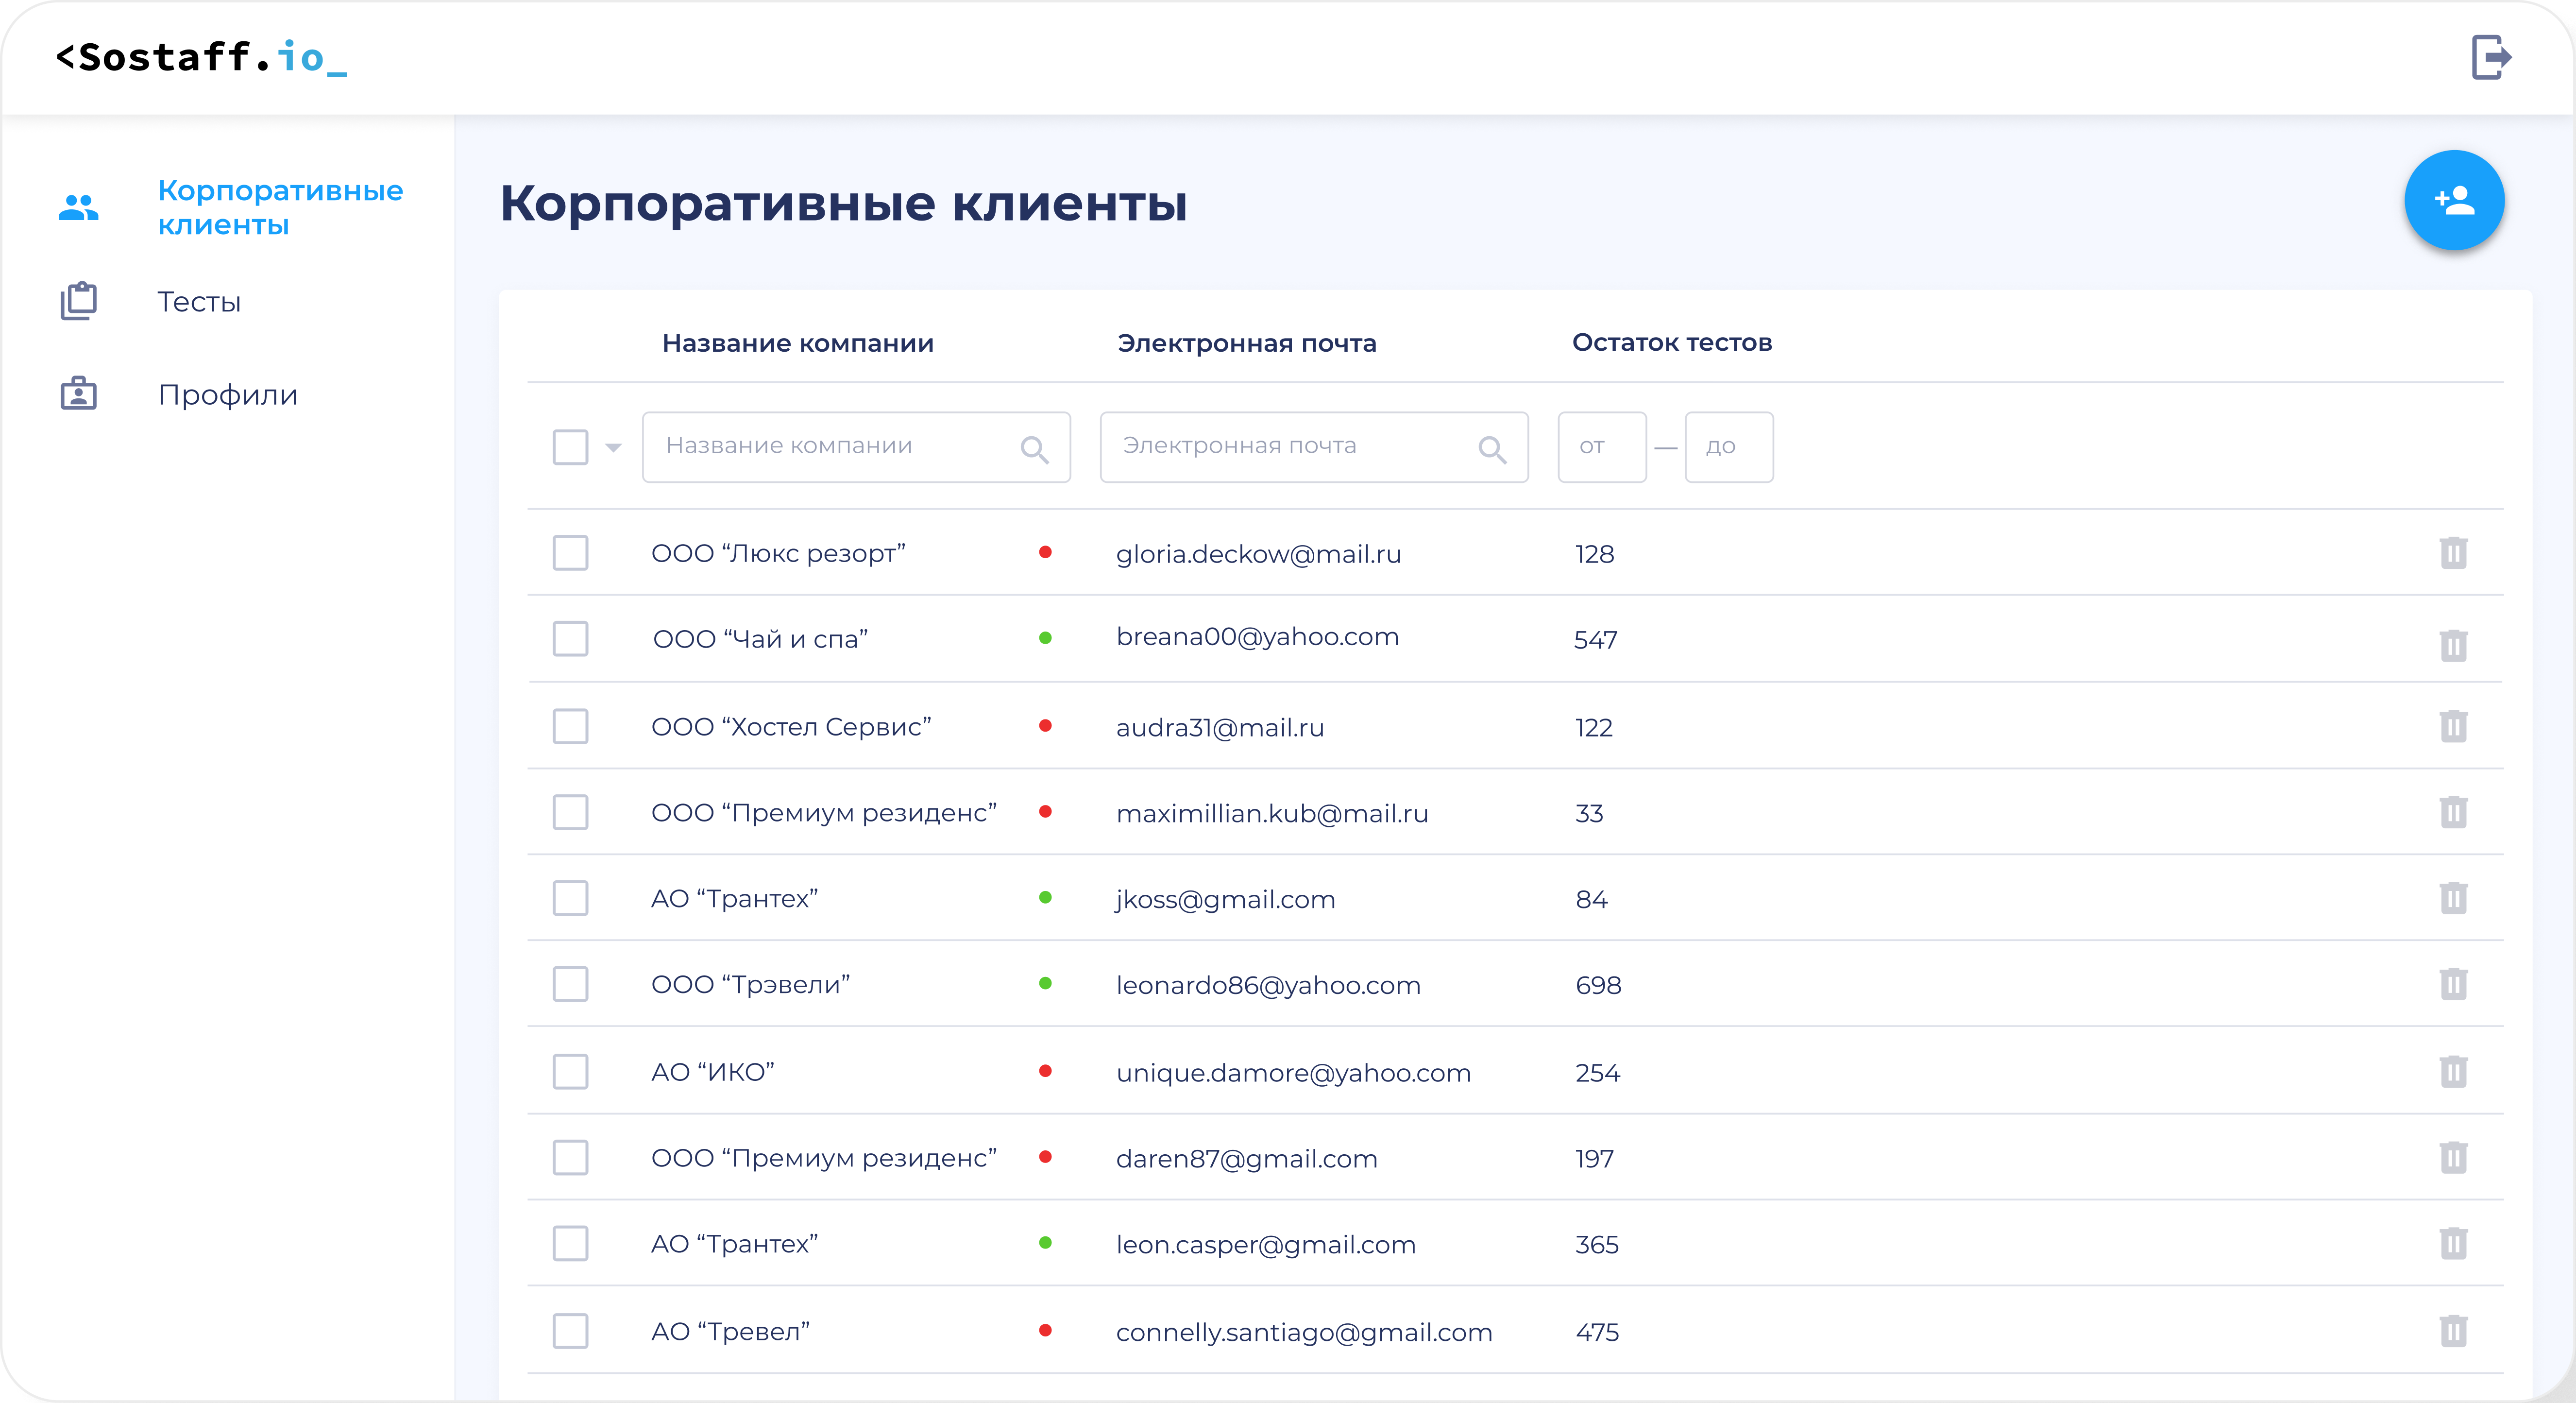Expand the dropdown arrow beside select-all checkbox

point(613,448)
